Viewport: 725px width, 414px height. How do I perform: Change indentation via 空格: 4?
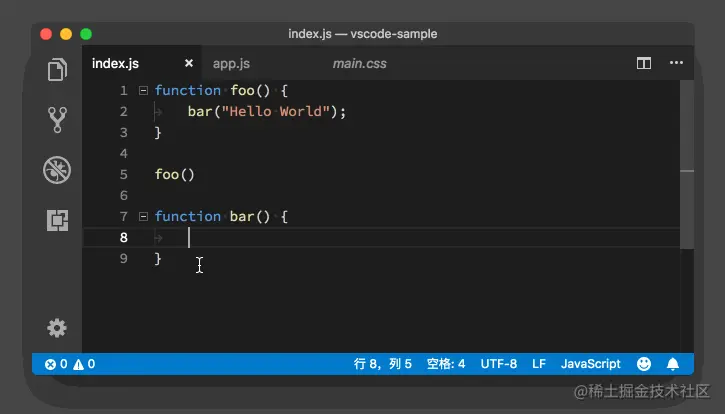coord(446,364)
